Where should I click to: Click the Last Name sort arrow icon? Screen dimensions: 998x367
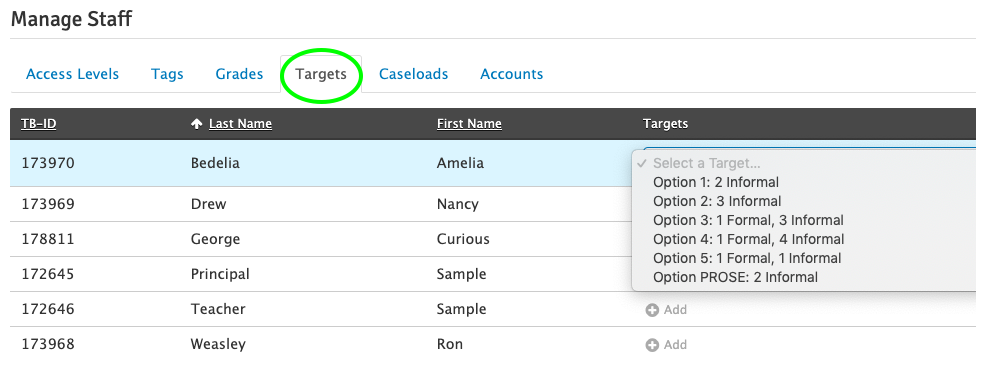click(197, 124)
